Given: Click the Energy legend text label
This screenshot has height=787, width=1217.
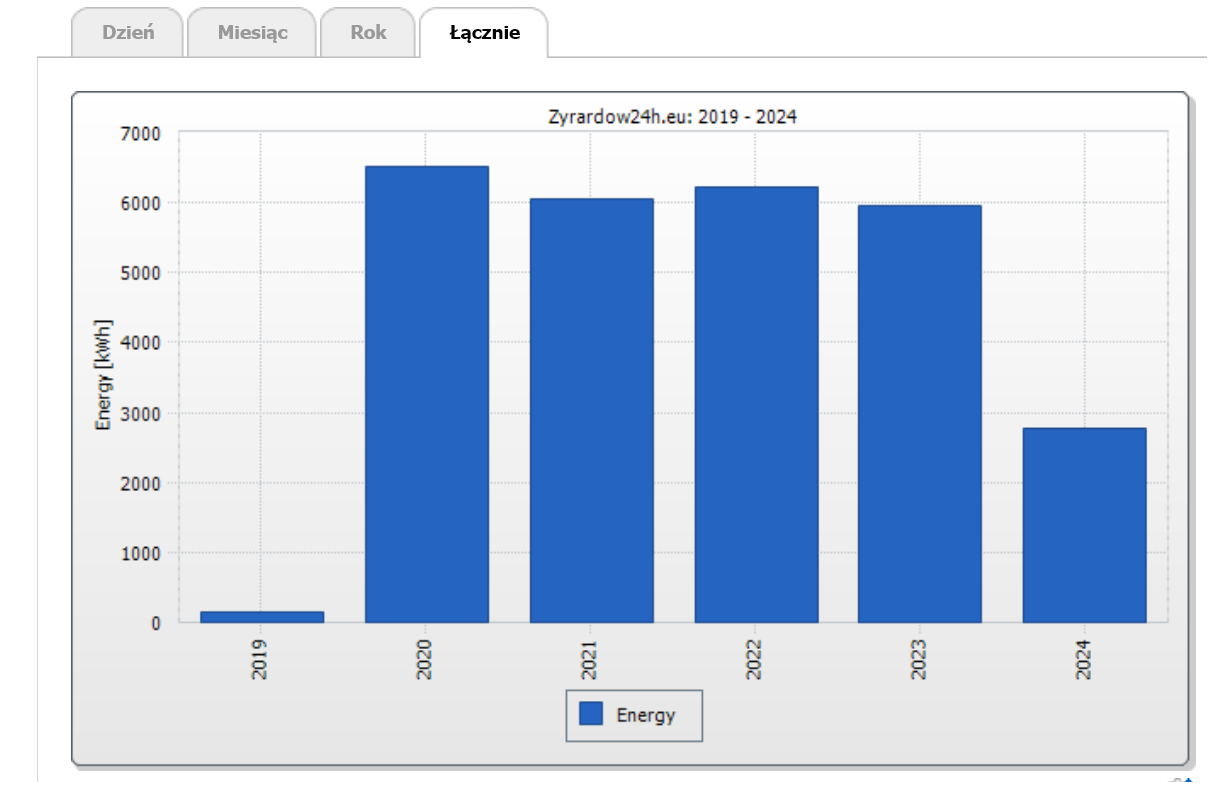Looking at the screenshot, I should [x=646, y=715].
